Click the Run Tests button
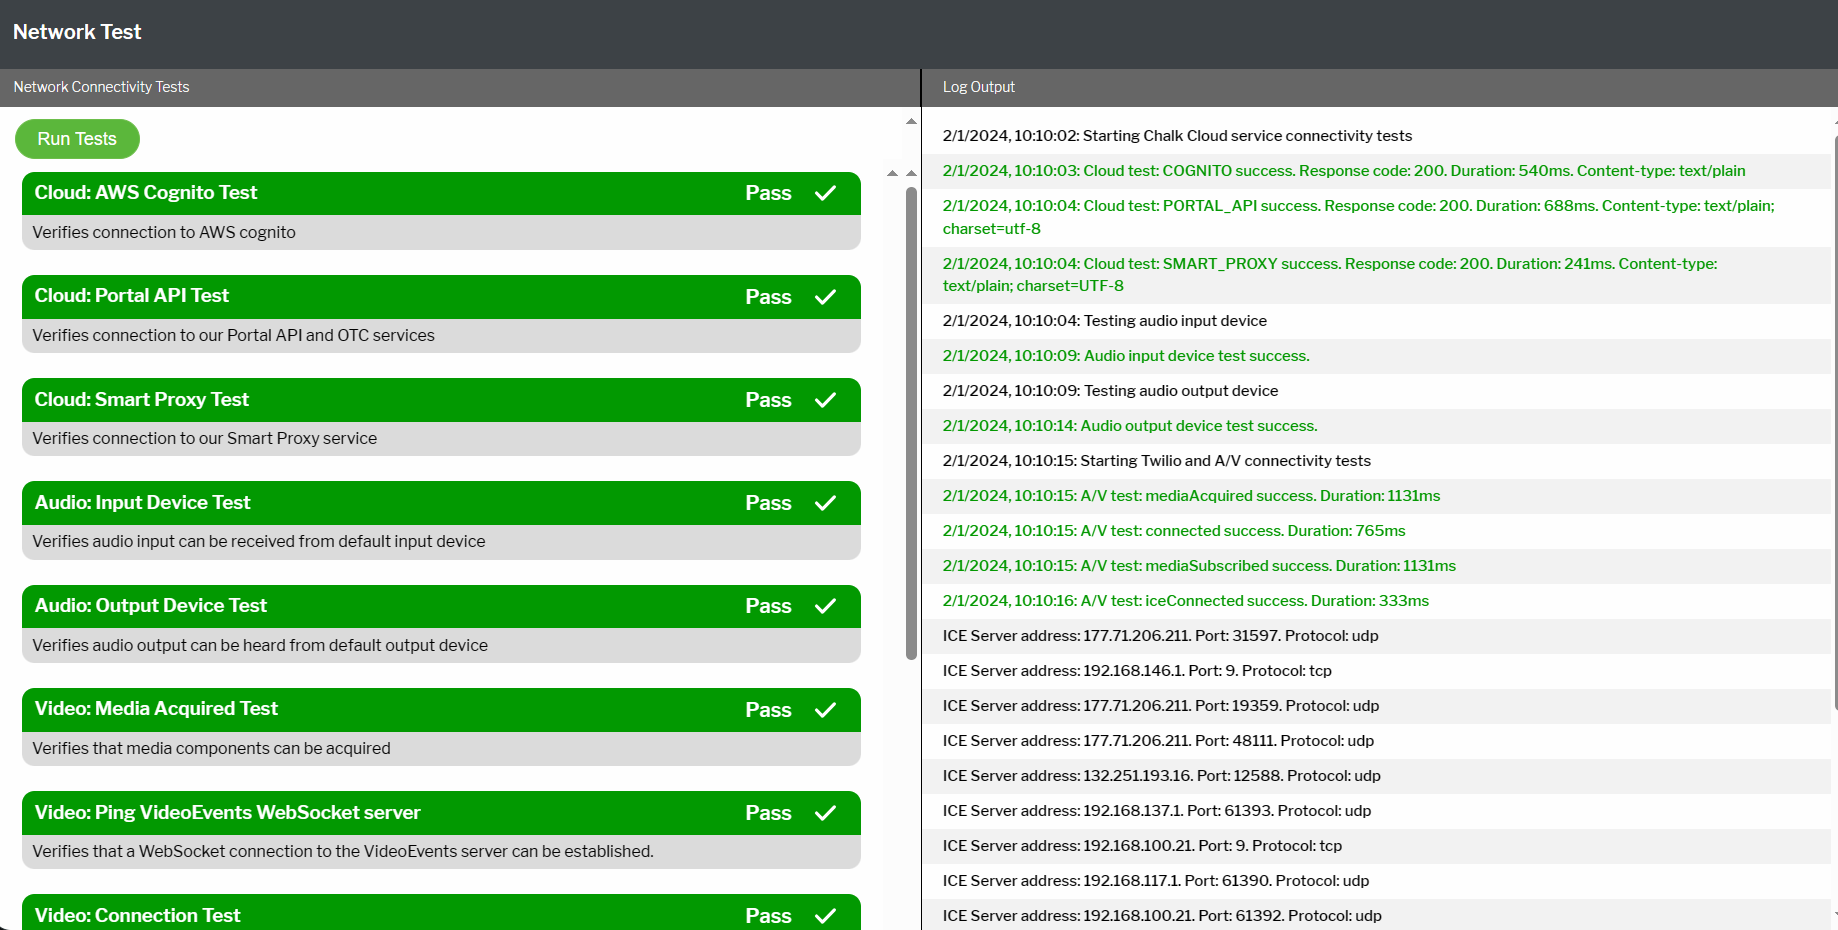The image size is (1838, 930). pos(77,139)
